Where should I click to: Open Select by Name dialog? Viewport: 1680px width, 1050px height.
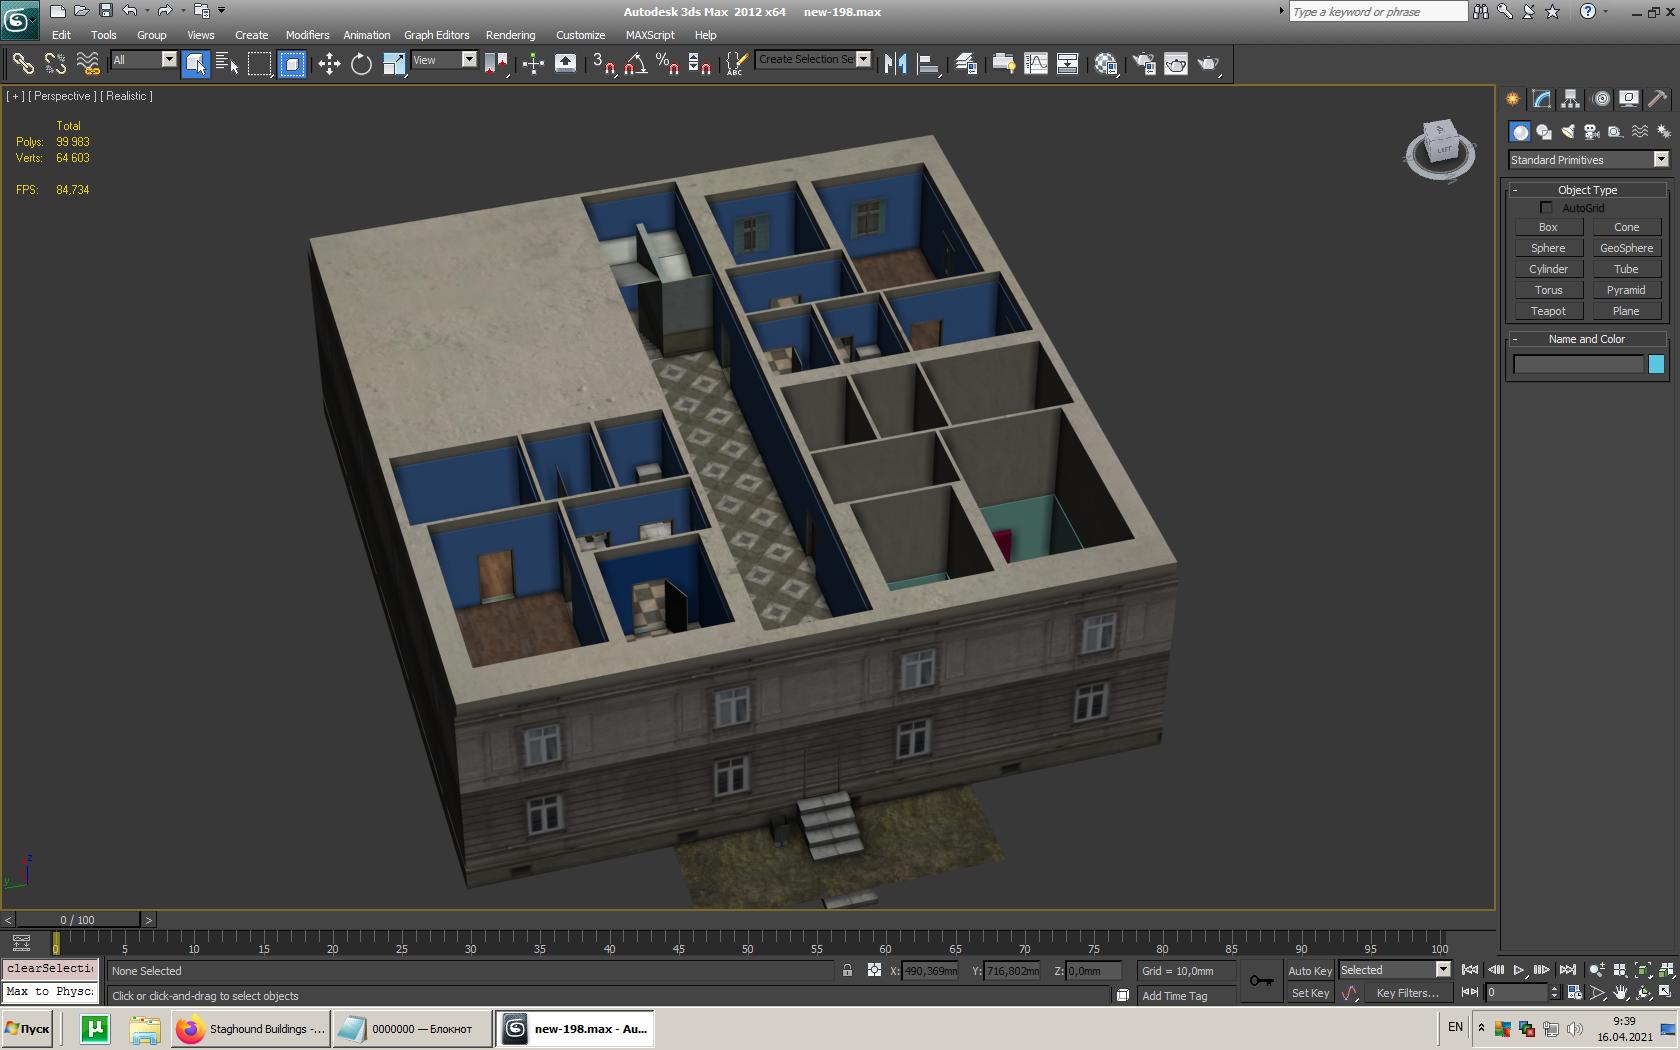(227, 64)
